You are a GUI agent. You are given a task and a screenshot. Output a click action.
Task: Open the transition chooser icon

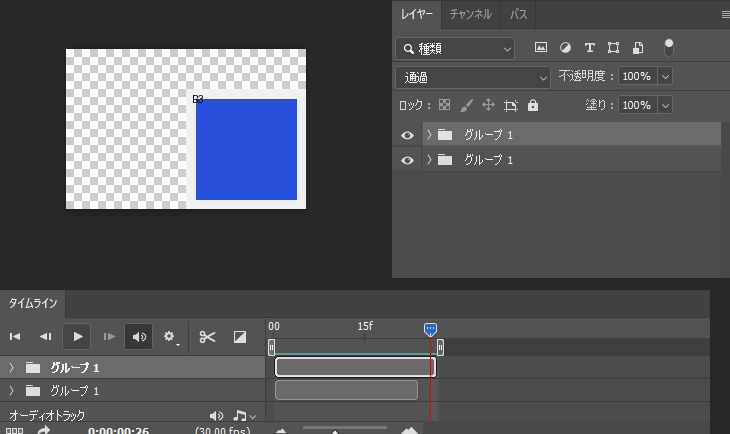(240, 337)
